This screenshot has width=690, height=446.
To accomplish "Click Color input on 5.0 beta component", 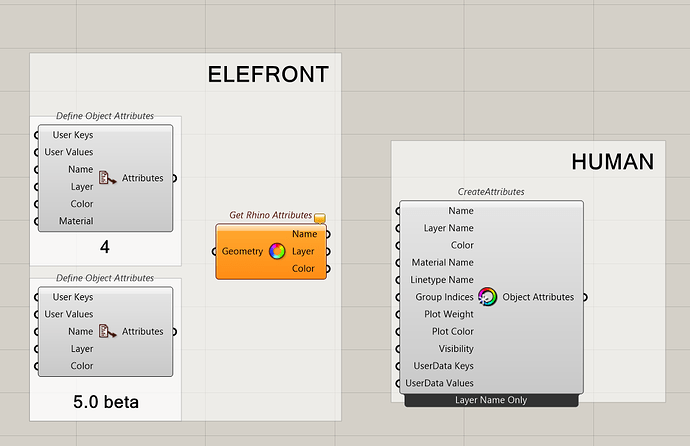I will point(82,366).
